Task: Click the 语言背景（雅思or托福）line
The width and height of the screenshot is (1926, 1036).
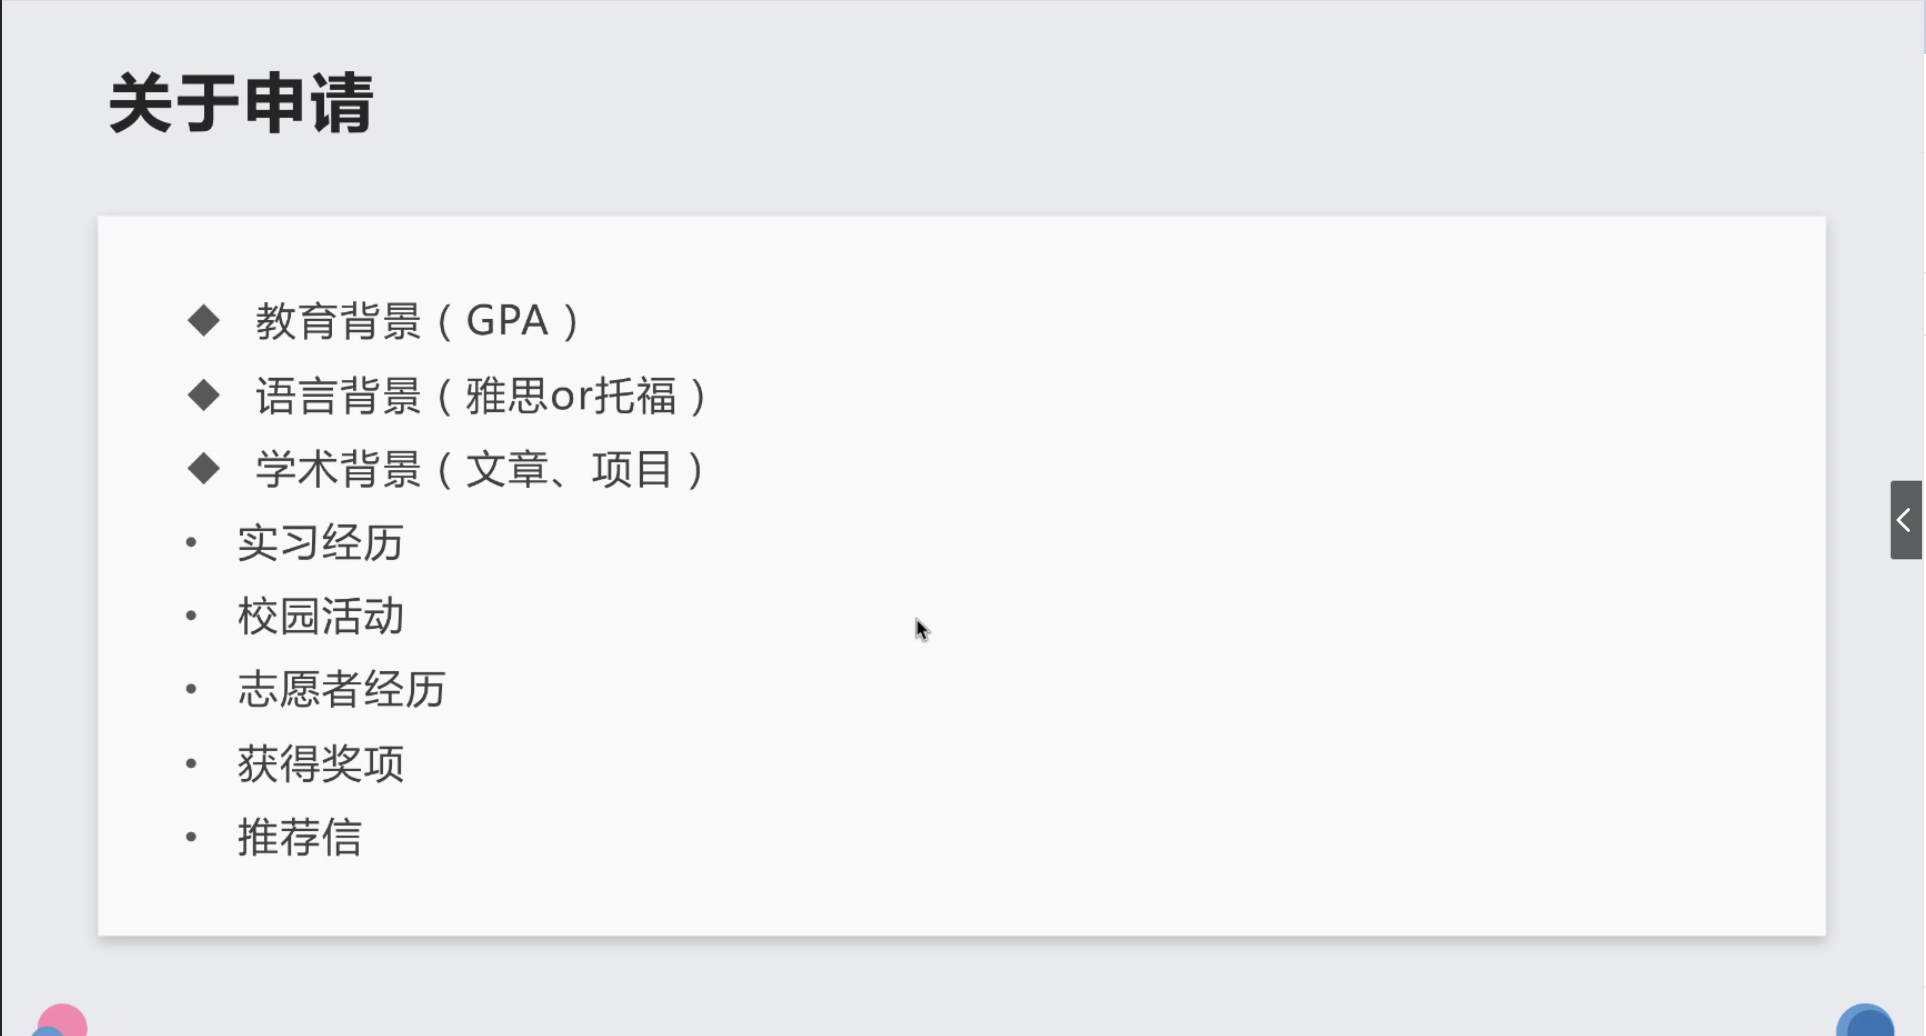Action: pos(483,395)
